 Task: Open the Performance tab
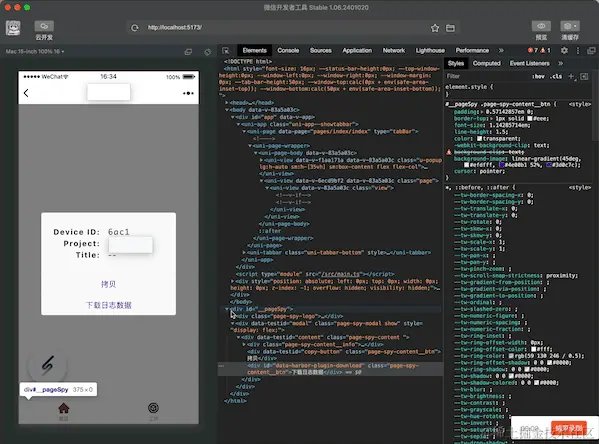472,50
